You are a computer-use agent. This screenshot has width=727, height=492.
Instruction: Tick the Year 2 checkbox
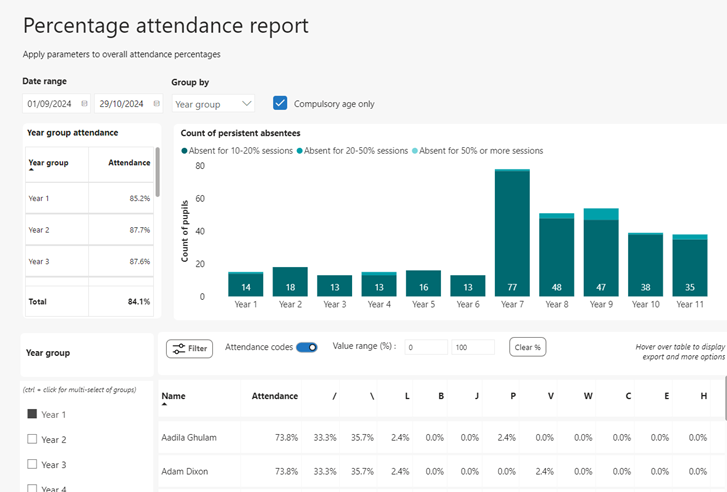pos(32,439)
